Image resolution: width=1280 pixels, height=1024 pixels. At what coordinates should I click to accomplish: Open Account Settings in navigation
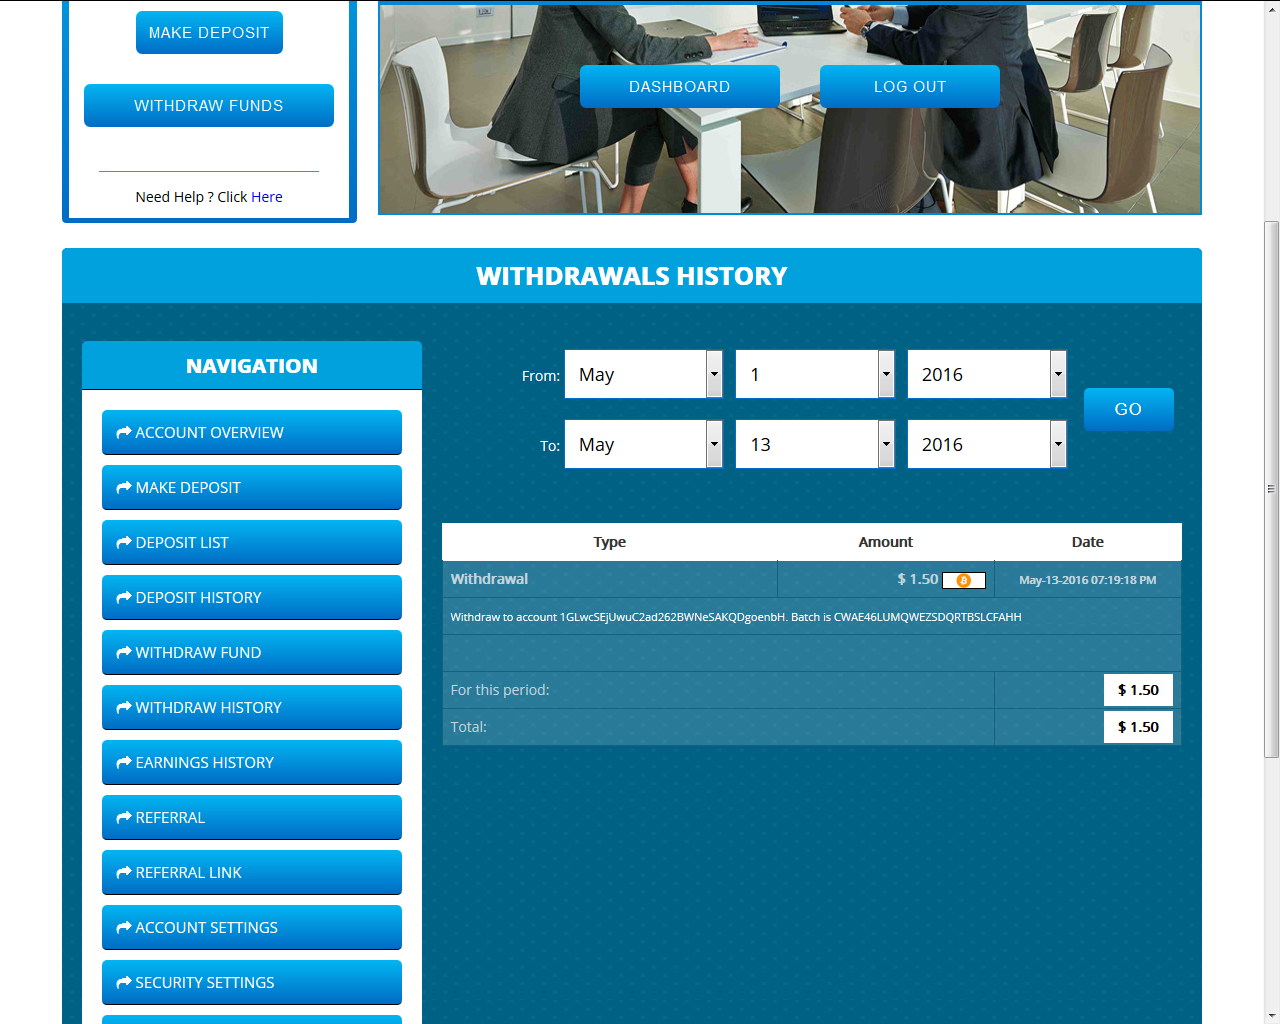(x=252, y=928)
